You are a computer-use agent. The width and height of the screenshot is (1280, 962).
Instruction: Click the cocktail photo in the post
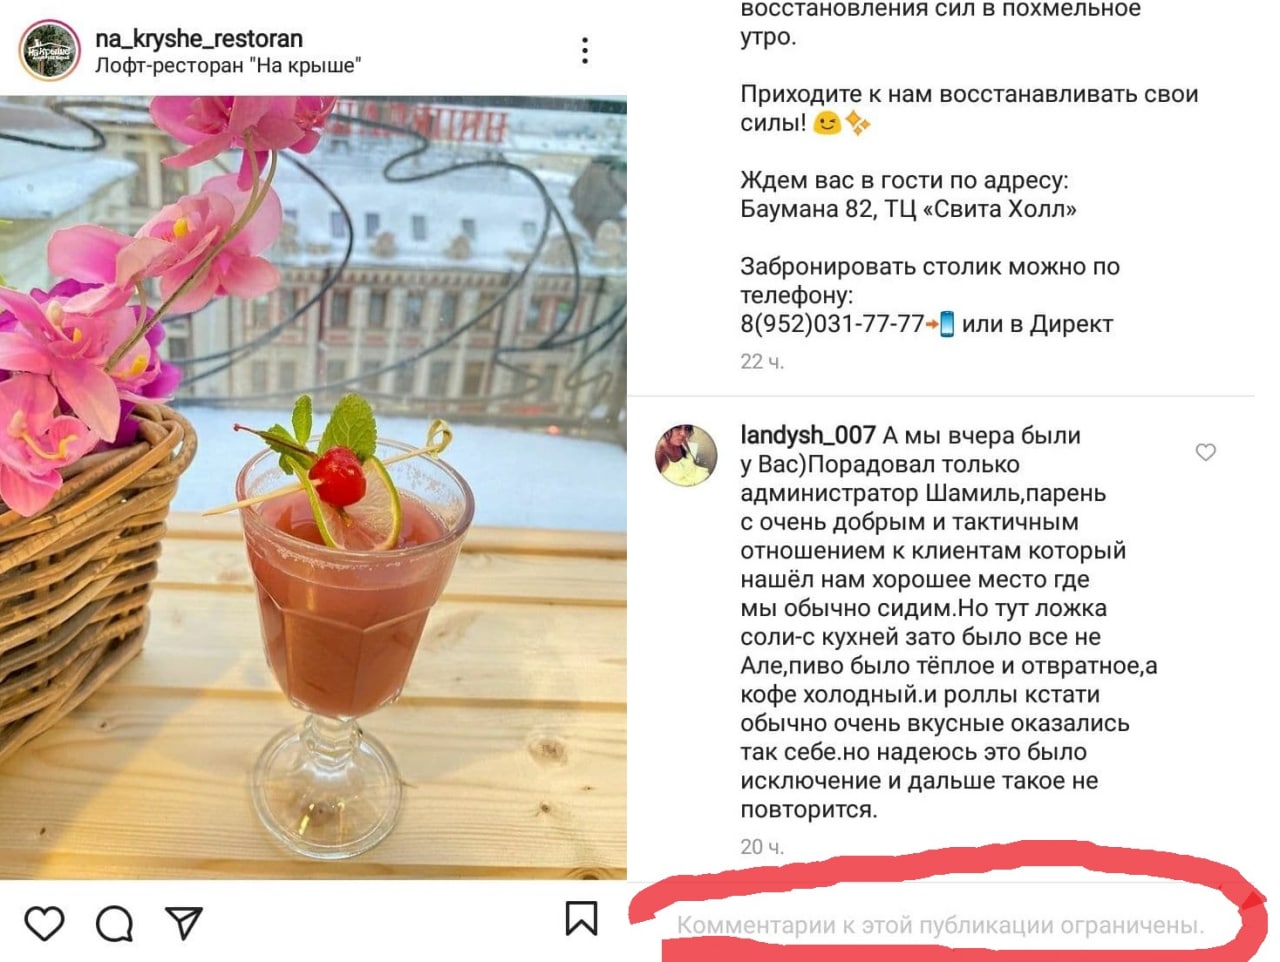coord(313,488)
